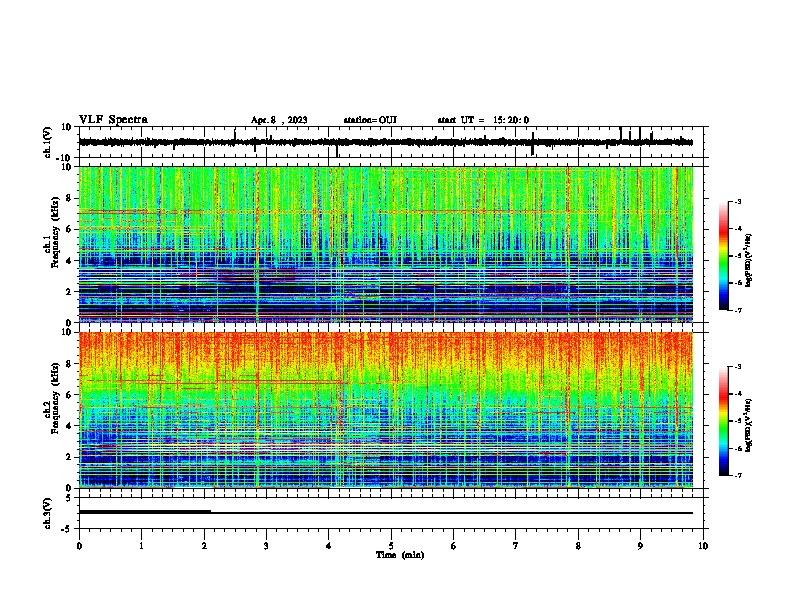Click the "ch.1(V)" waveform axis label
Image resolution: width=792 pixels, height=612 pixels.
(47, 142)
